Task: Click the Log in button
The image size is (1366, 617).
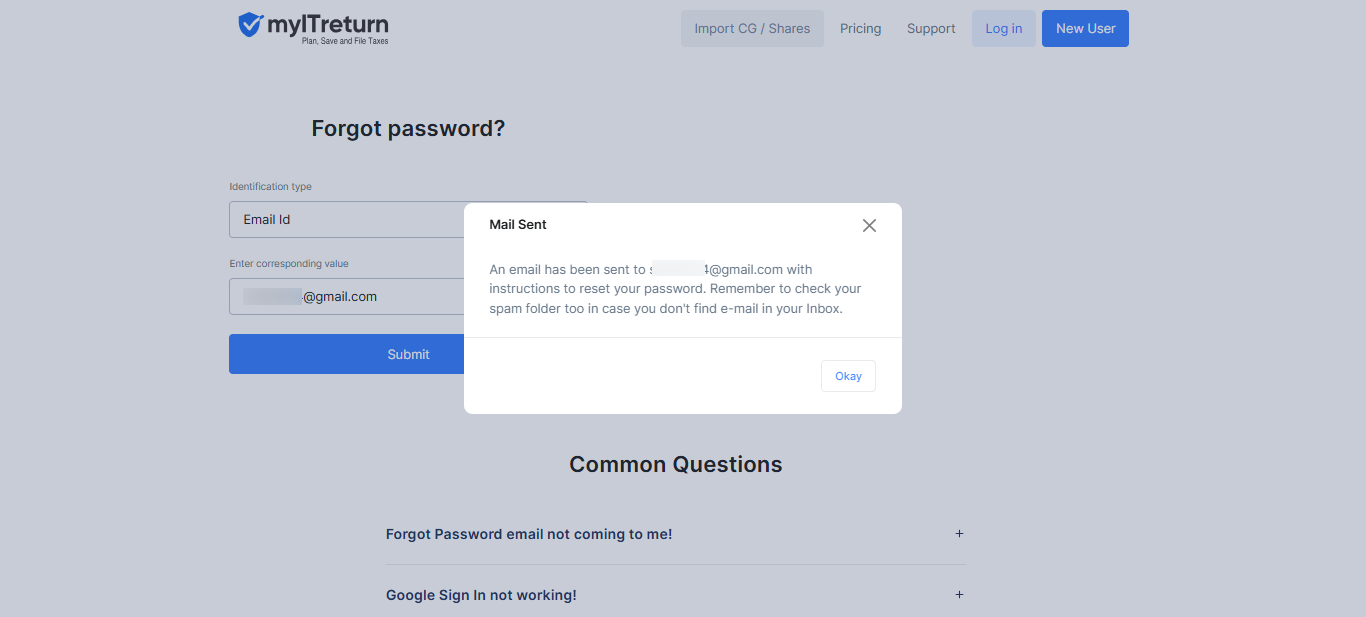Action: tap(1004, 28)
